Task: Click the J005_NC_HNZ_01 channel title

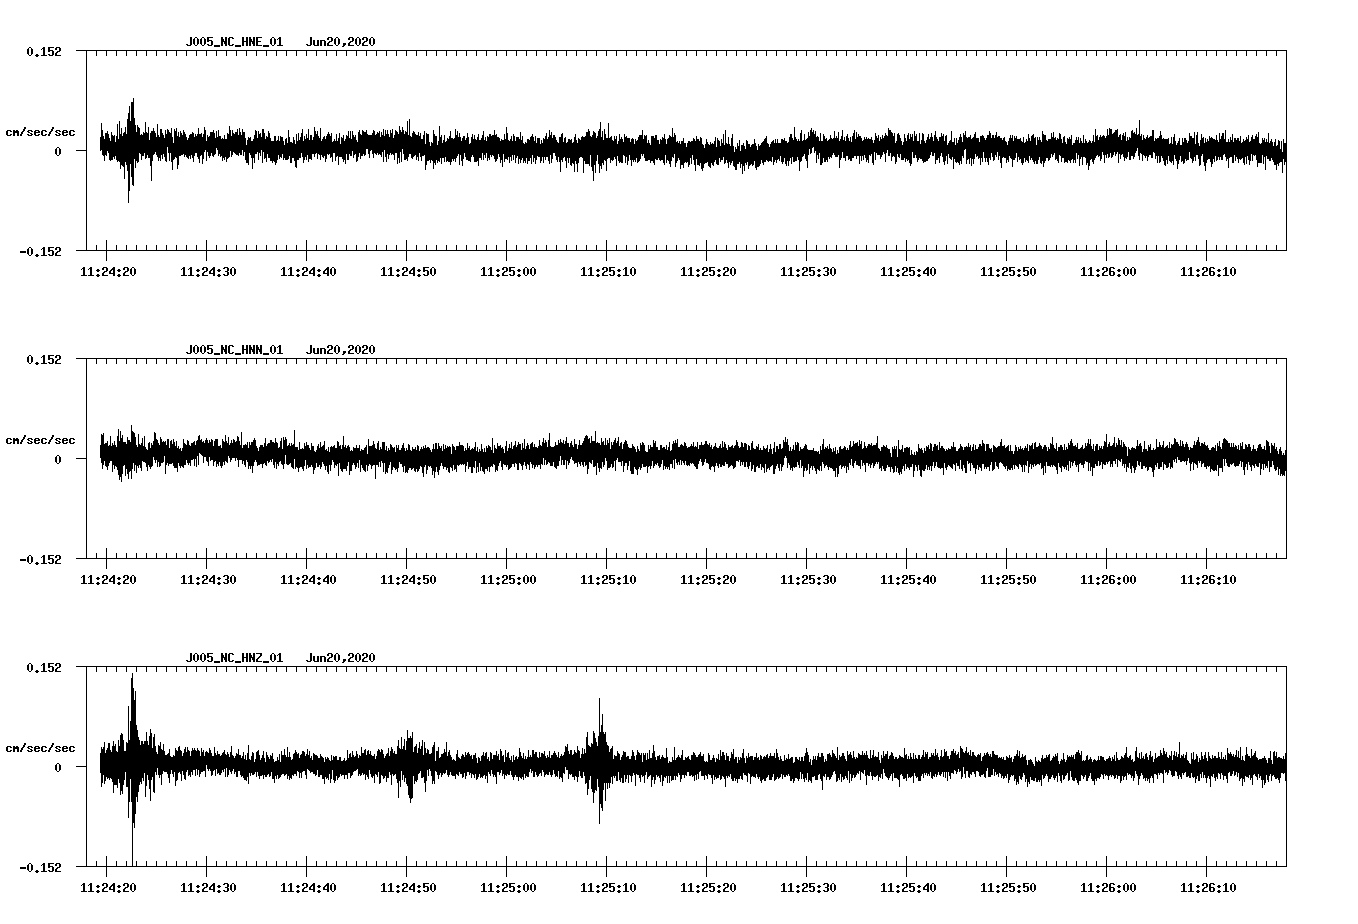Action: [x=234, y=658]
